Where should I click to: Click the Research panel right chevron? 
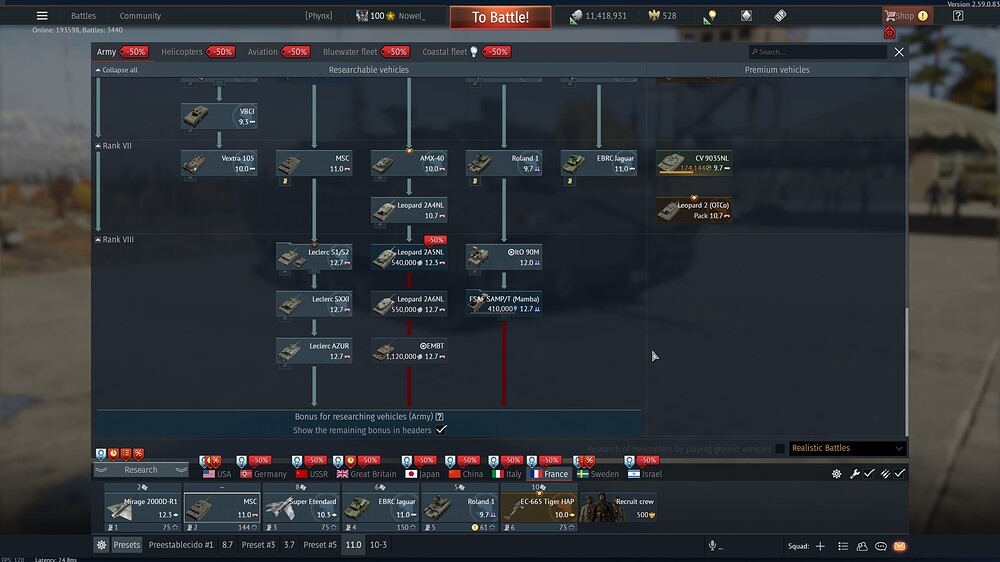pyautogui.click(x=181, y=470)
